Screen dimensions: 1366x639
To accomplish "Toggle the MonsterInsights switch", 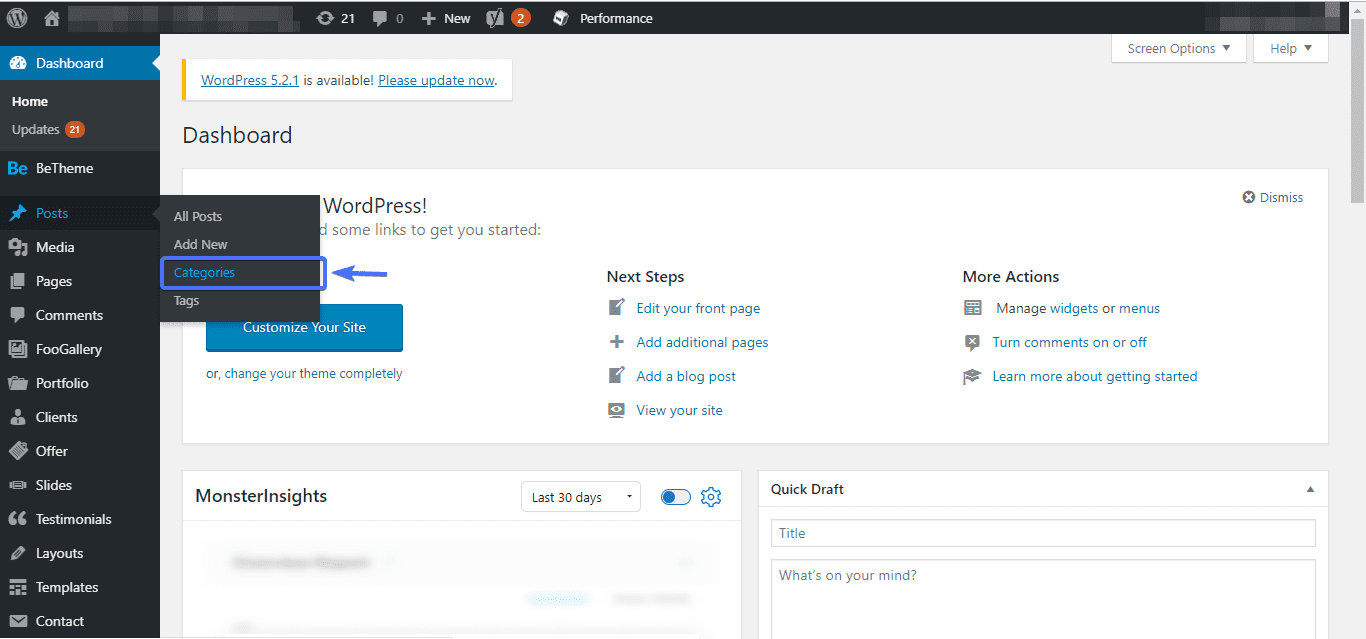I will click(x=676, y=497).
